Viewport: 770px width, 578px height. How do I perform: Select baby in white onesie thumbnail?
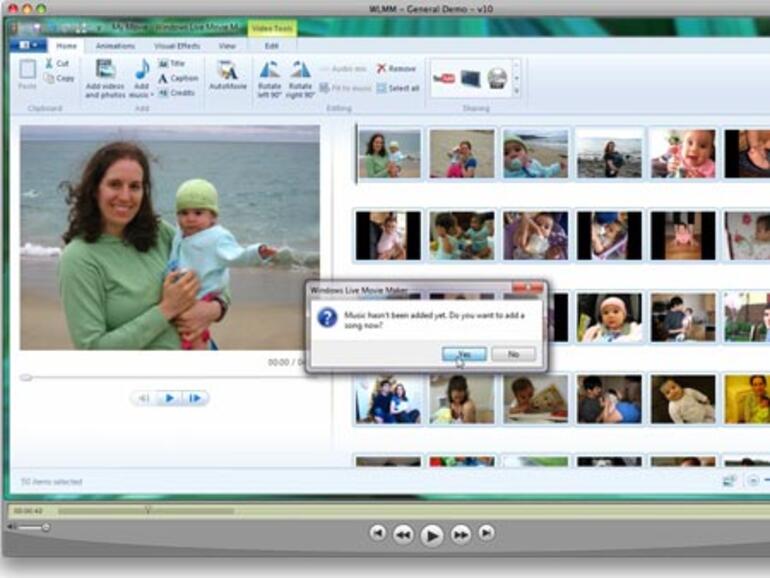pyautogui.click(x=683, y=399)
